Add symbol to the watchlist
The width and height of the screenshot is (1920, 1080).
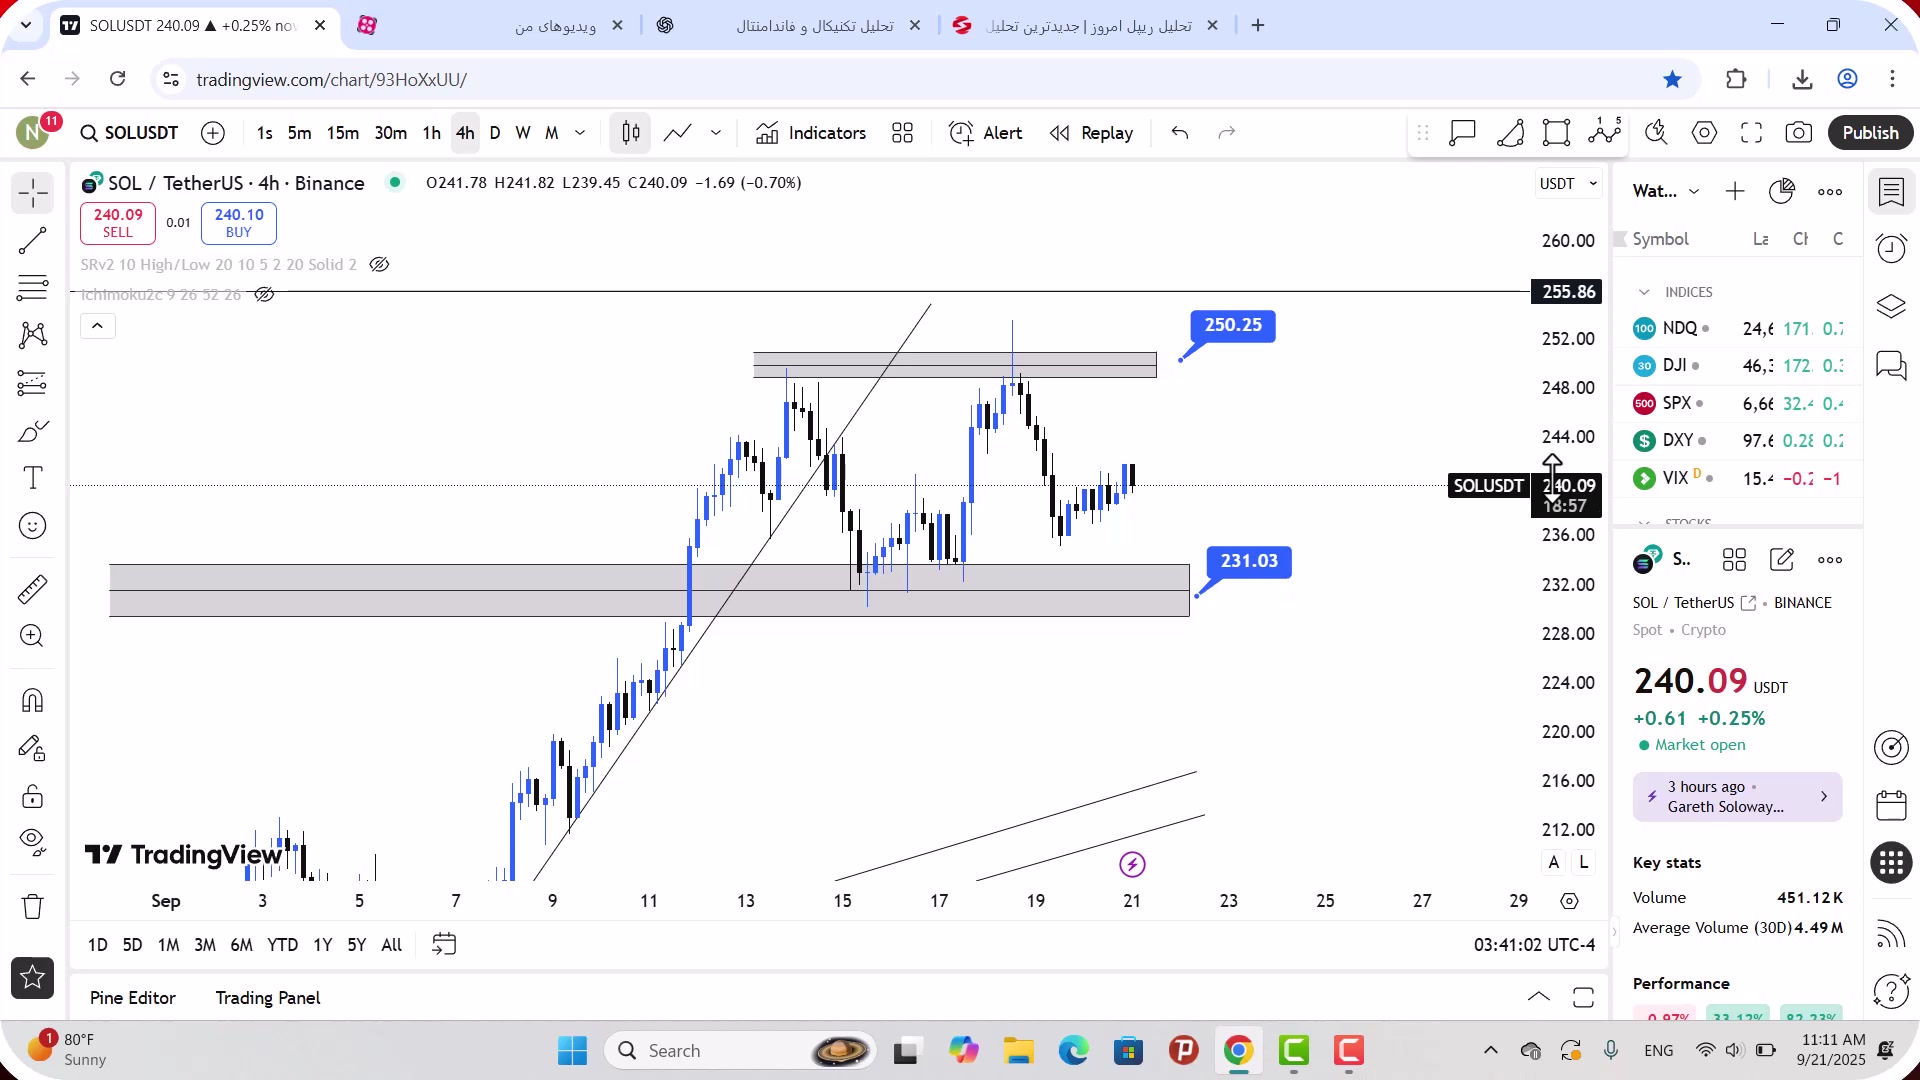tap(1735, 192)
